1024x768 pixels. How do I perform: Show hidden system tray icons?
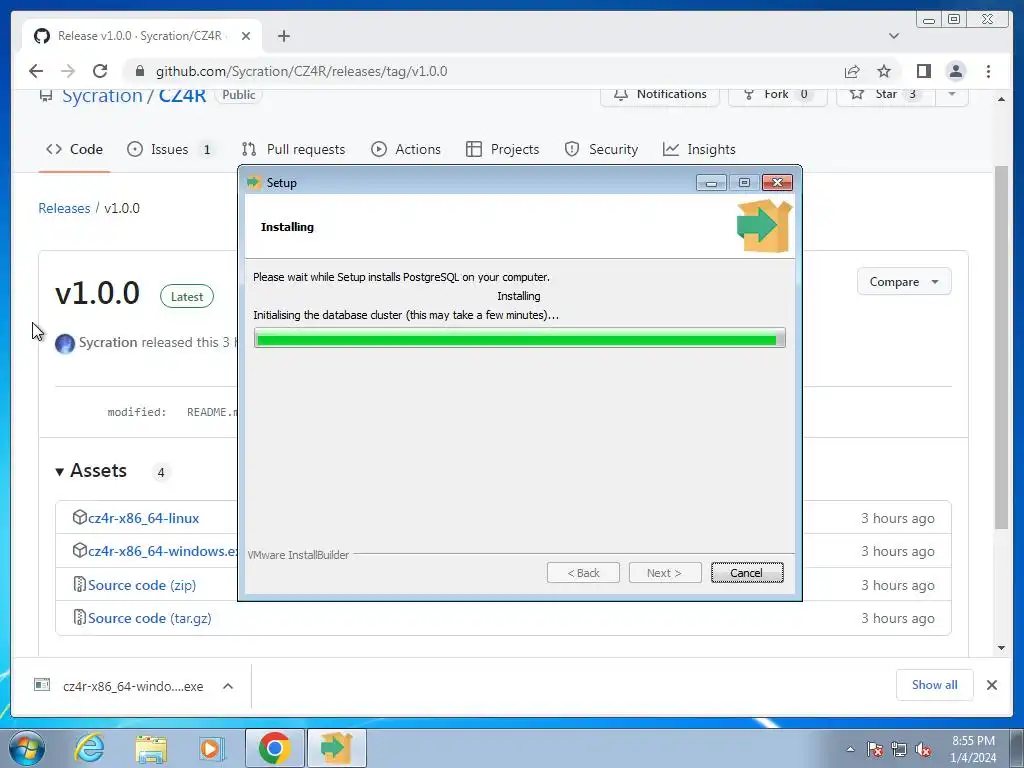[x=850, y=749]
